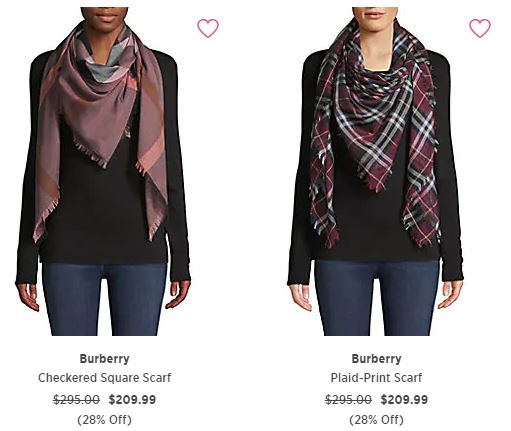Click the jeans of the Checkered Scarf model
The height and width of the screenshot is (431, 511).
tap(104, 298)
